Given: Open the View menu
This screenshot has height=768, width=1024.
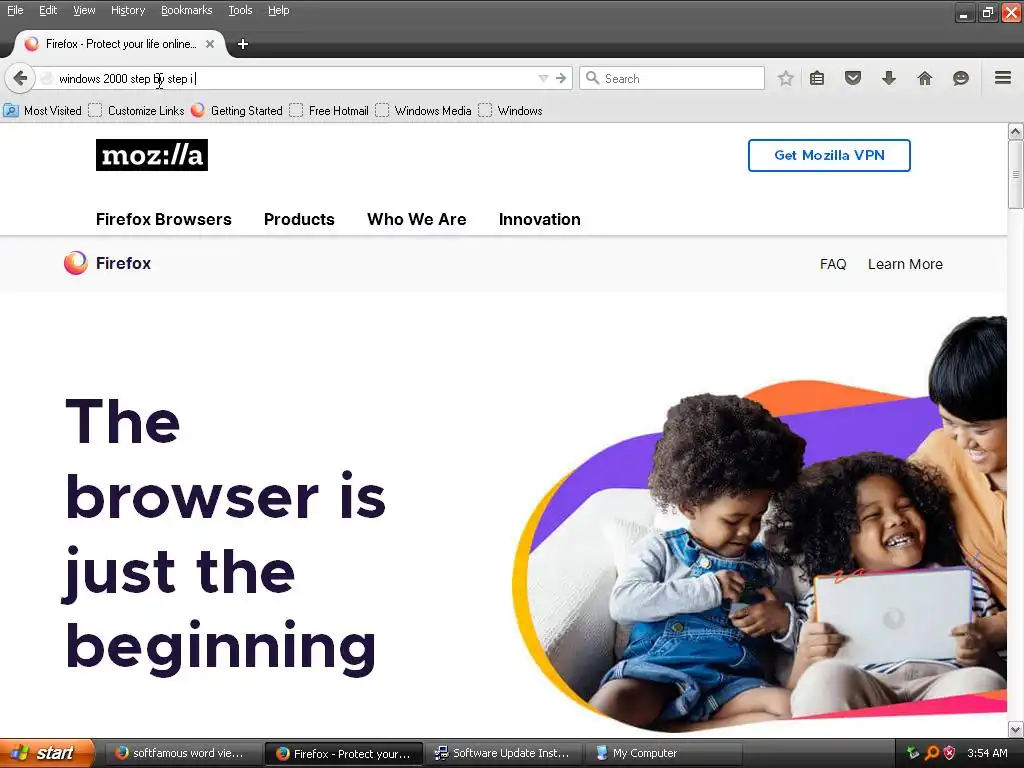Looking at the screenshot, I should (x=84, y=10).
